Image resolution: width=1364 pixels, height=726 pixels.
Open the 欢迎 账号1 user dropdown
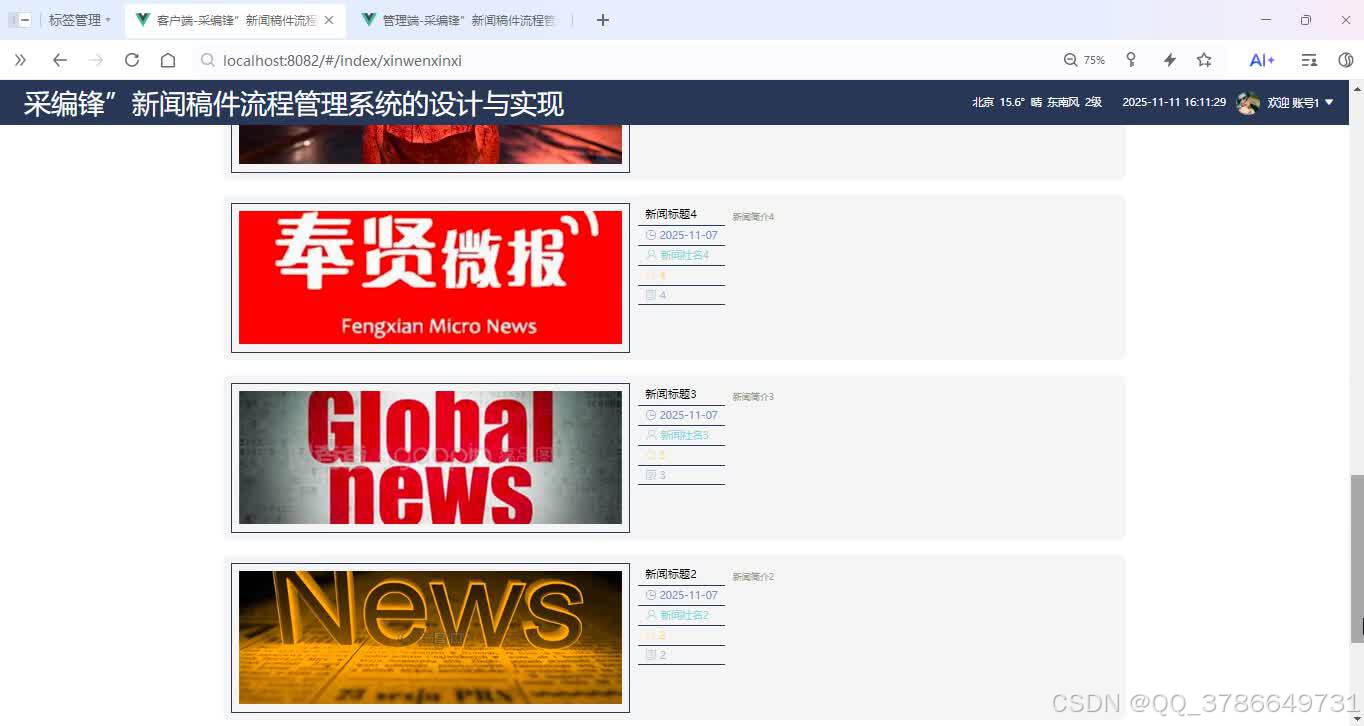pos(1300,102)
